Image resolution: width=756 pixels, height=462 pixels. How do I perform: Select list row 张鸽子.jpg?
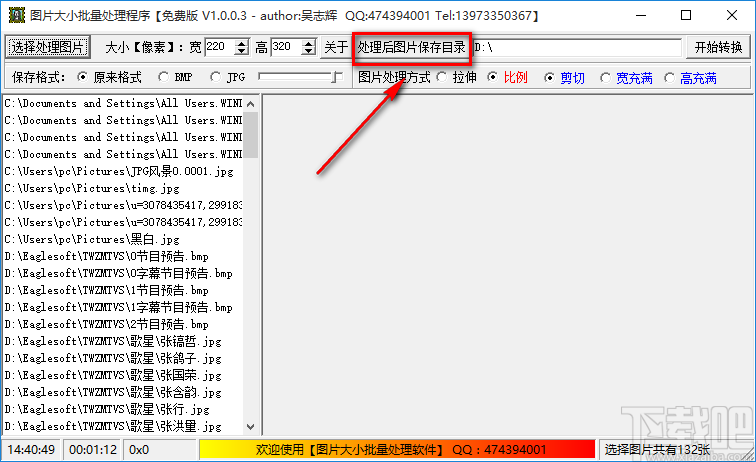pos(123,358)
